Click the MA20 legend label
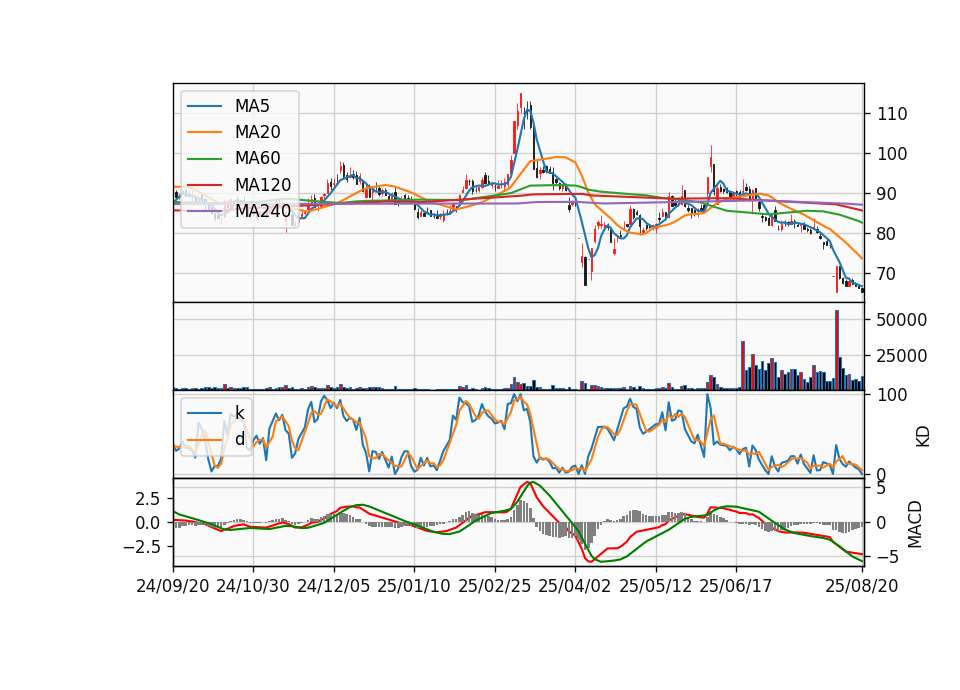This screenshot has width=960, height=690. [x=257, y=132]
